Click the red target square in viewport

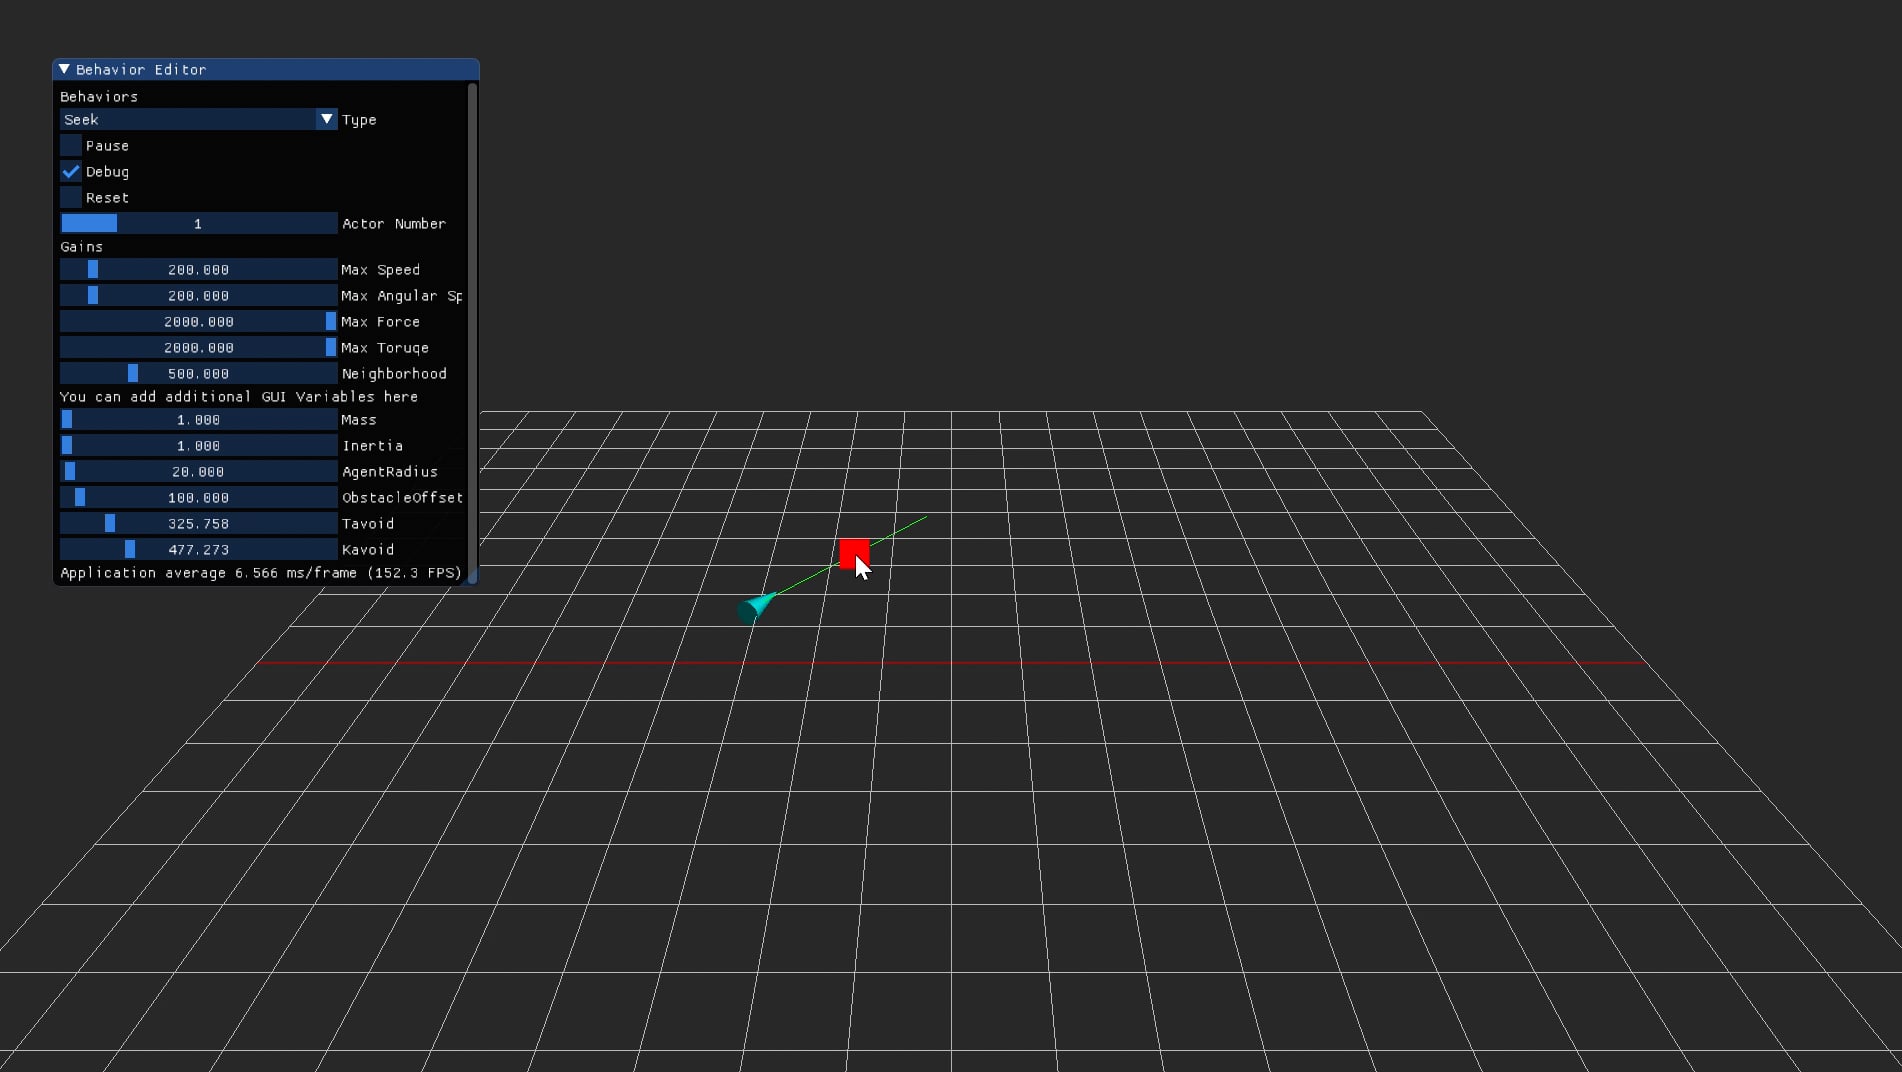[850, 551]
